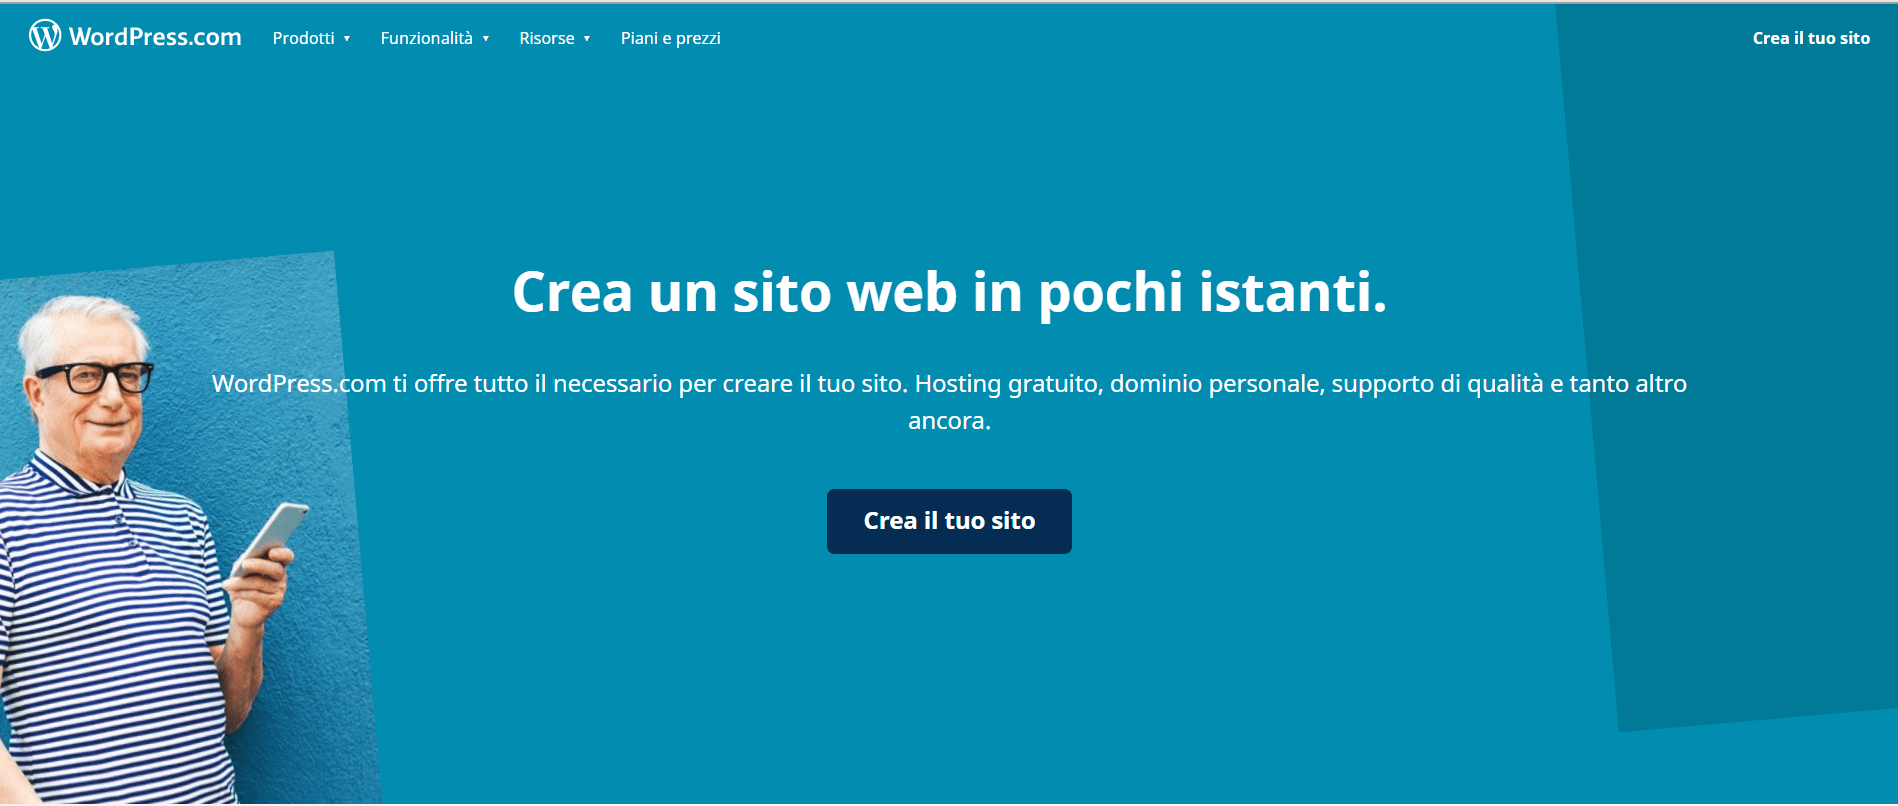Expand the Risorse dropdown arrow

587,39
